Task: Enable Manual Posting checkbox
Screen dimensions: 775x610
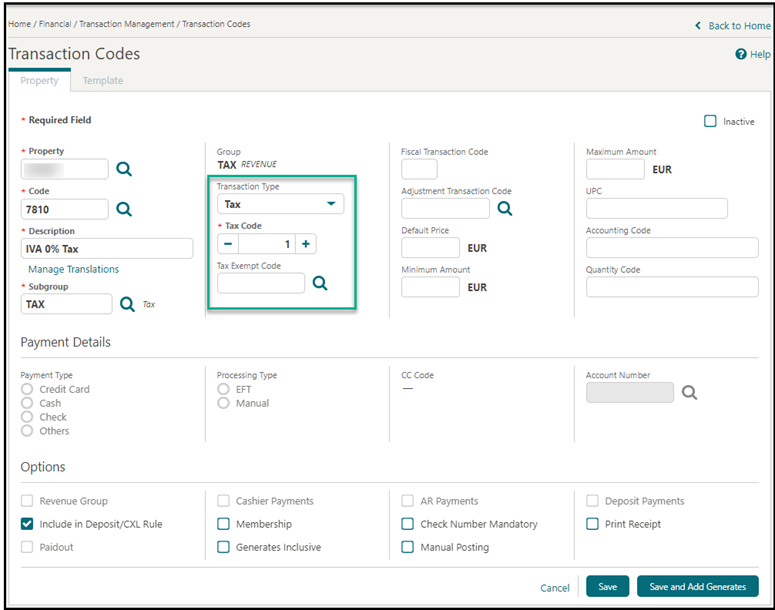Action: click(407, 547)
